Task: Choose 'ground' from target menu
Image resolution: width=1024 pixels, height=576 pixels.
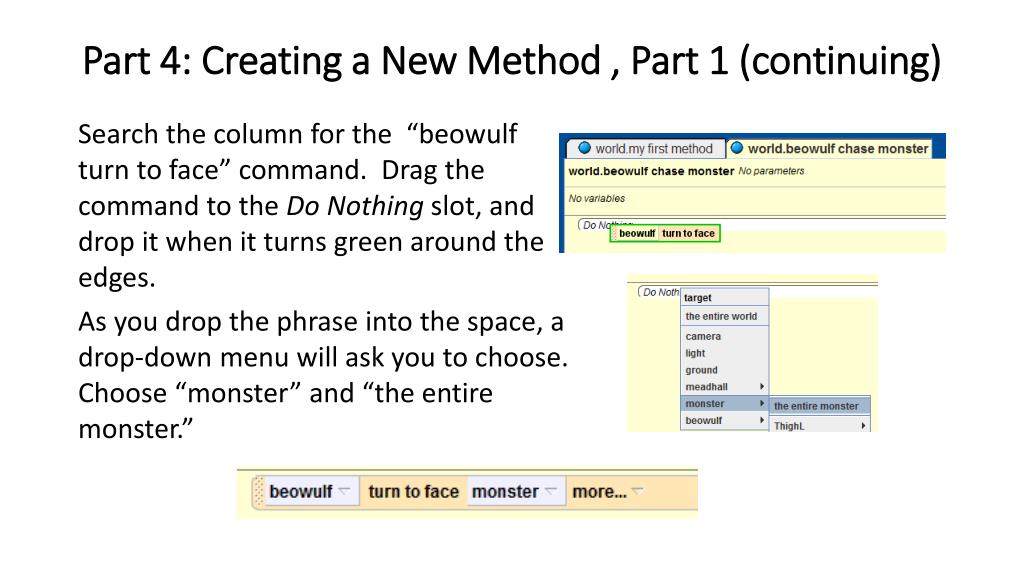Action: (x=724, y=370)
